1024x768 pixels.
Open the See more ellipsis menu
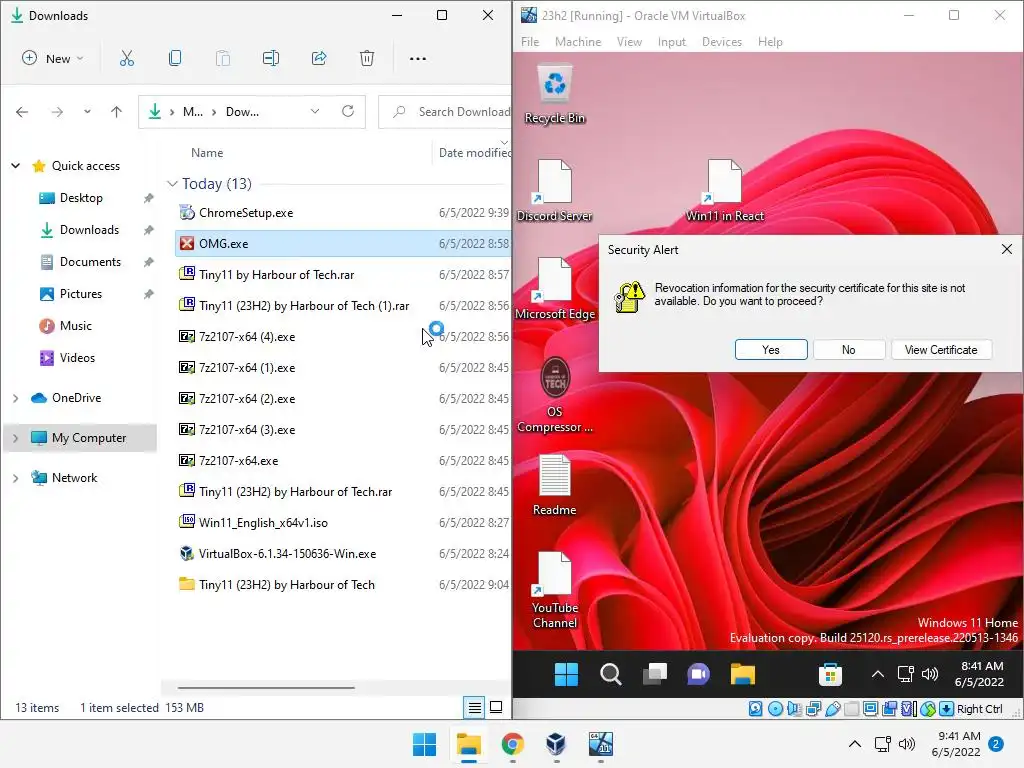[418, 59]
